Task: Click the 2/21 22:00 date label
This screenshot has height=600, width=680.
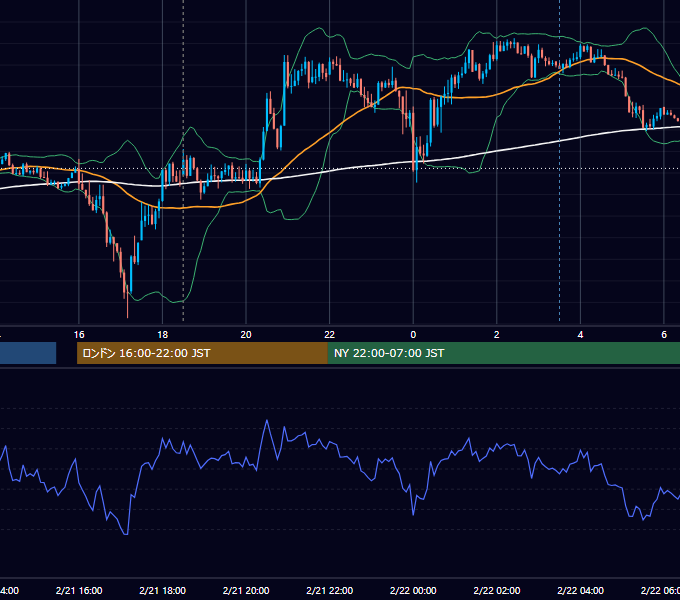Action: point(330,590)
